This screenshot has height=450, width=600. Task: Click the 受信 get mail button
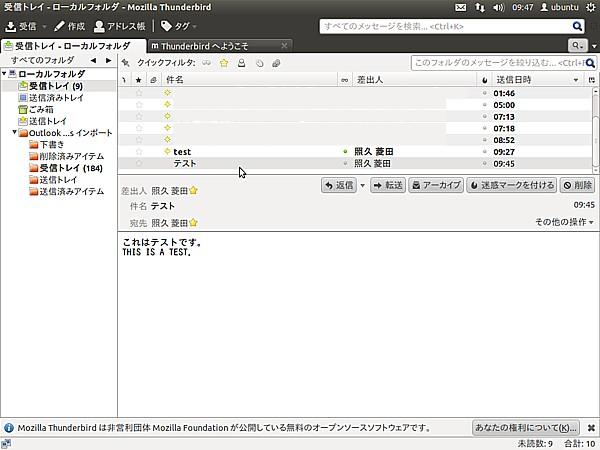(x=21, y=26)
